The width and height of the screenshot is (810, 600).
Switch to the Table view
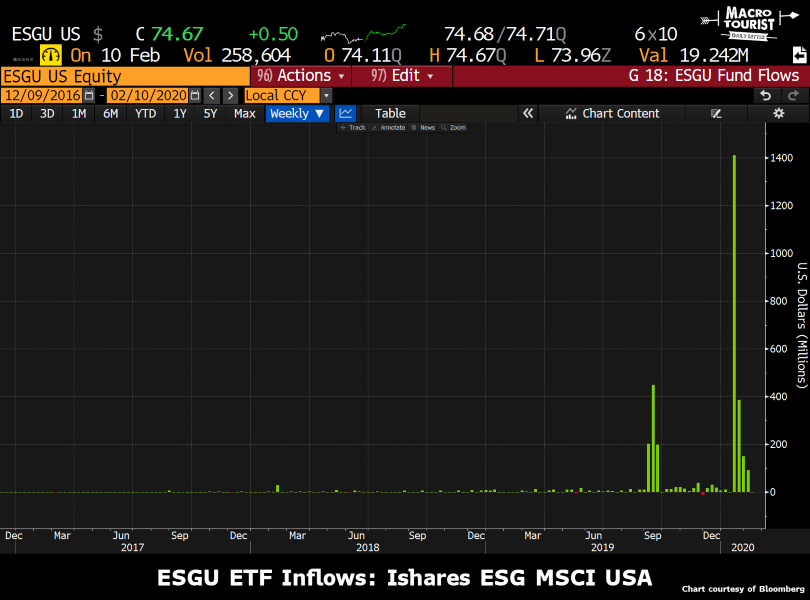point(390,113)
